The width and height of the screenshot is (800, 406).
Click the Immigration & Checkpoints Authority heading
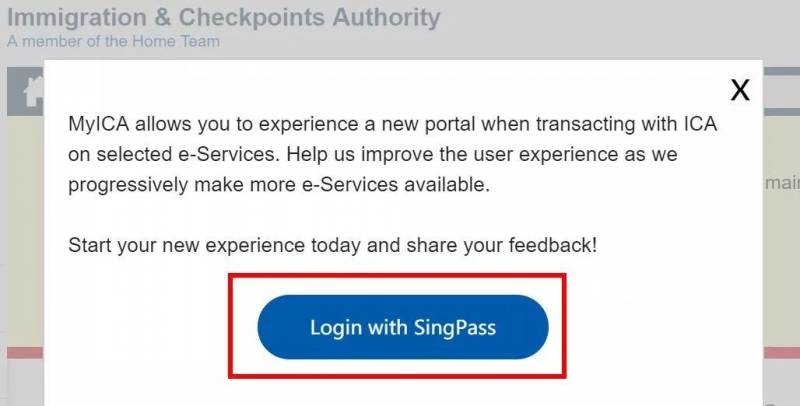223,17
